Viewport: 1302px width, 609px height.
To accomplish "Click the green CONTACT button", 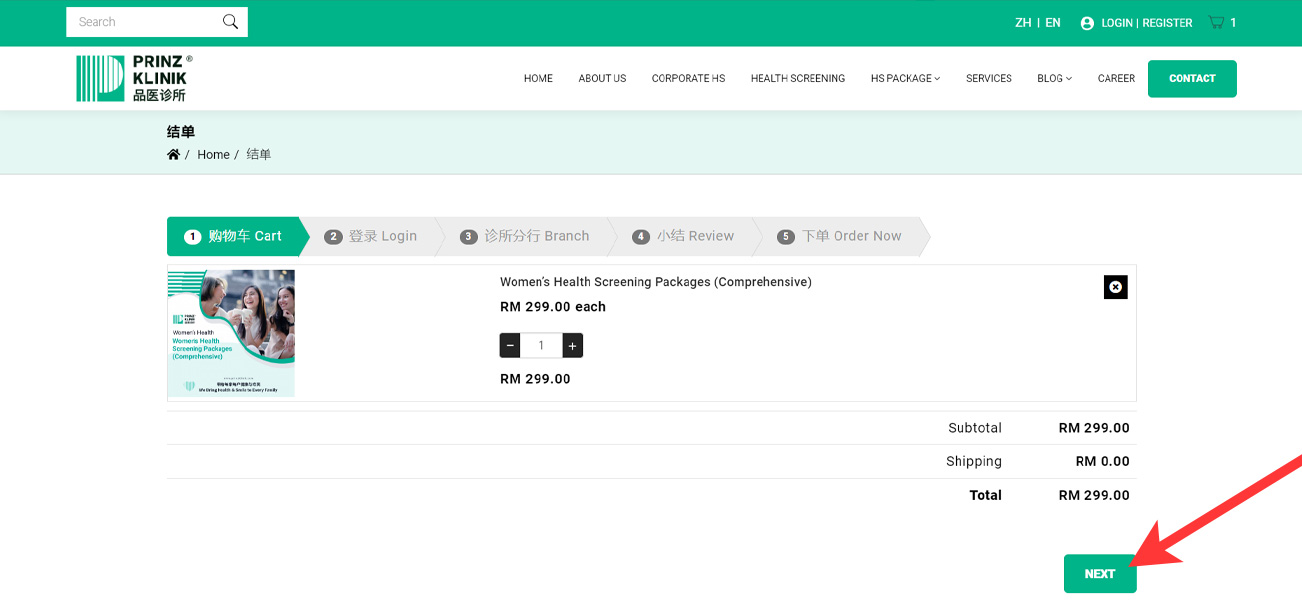I will tap(1191, 78).
